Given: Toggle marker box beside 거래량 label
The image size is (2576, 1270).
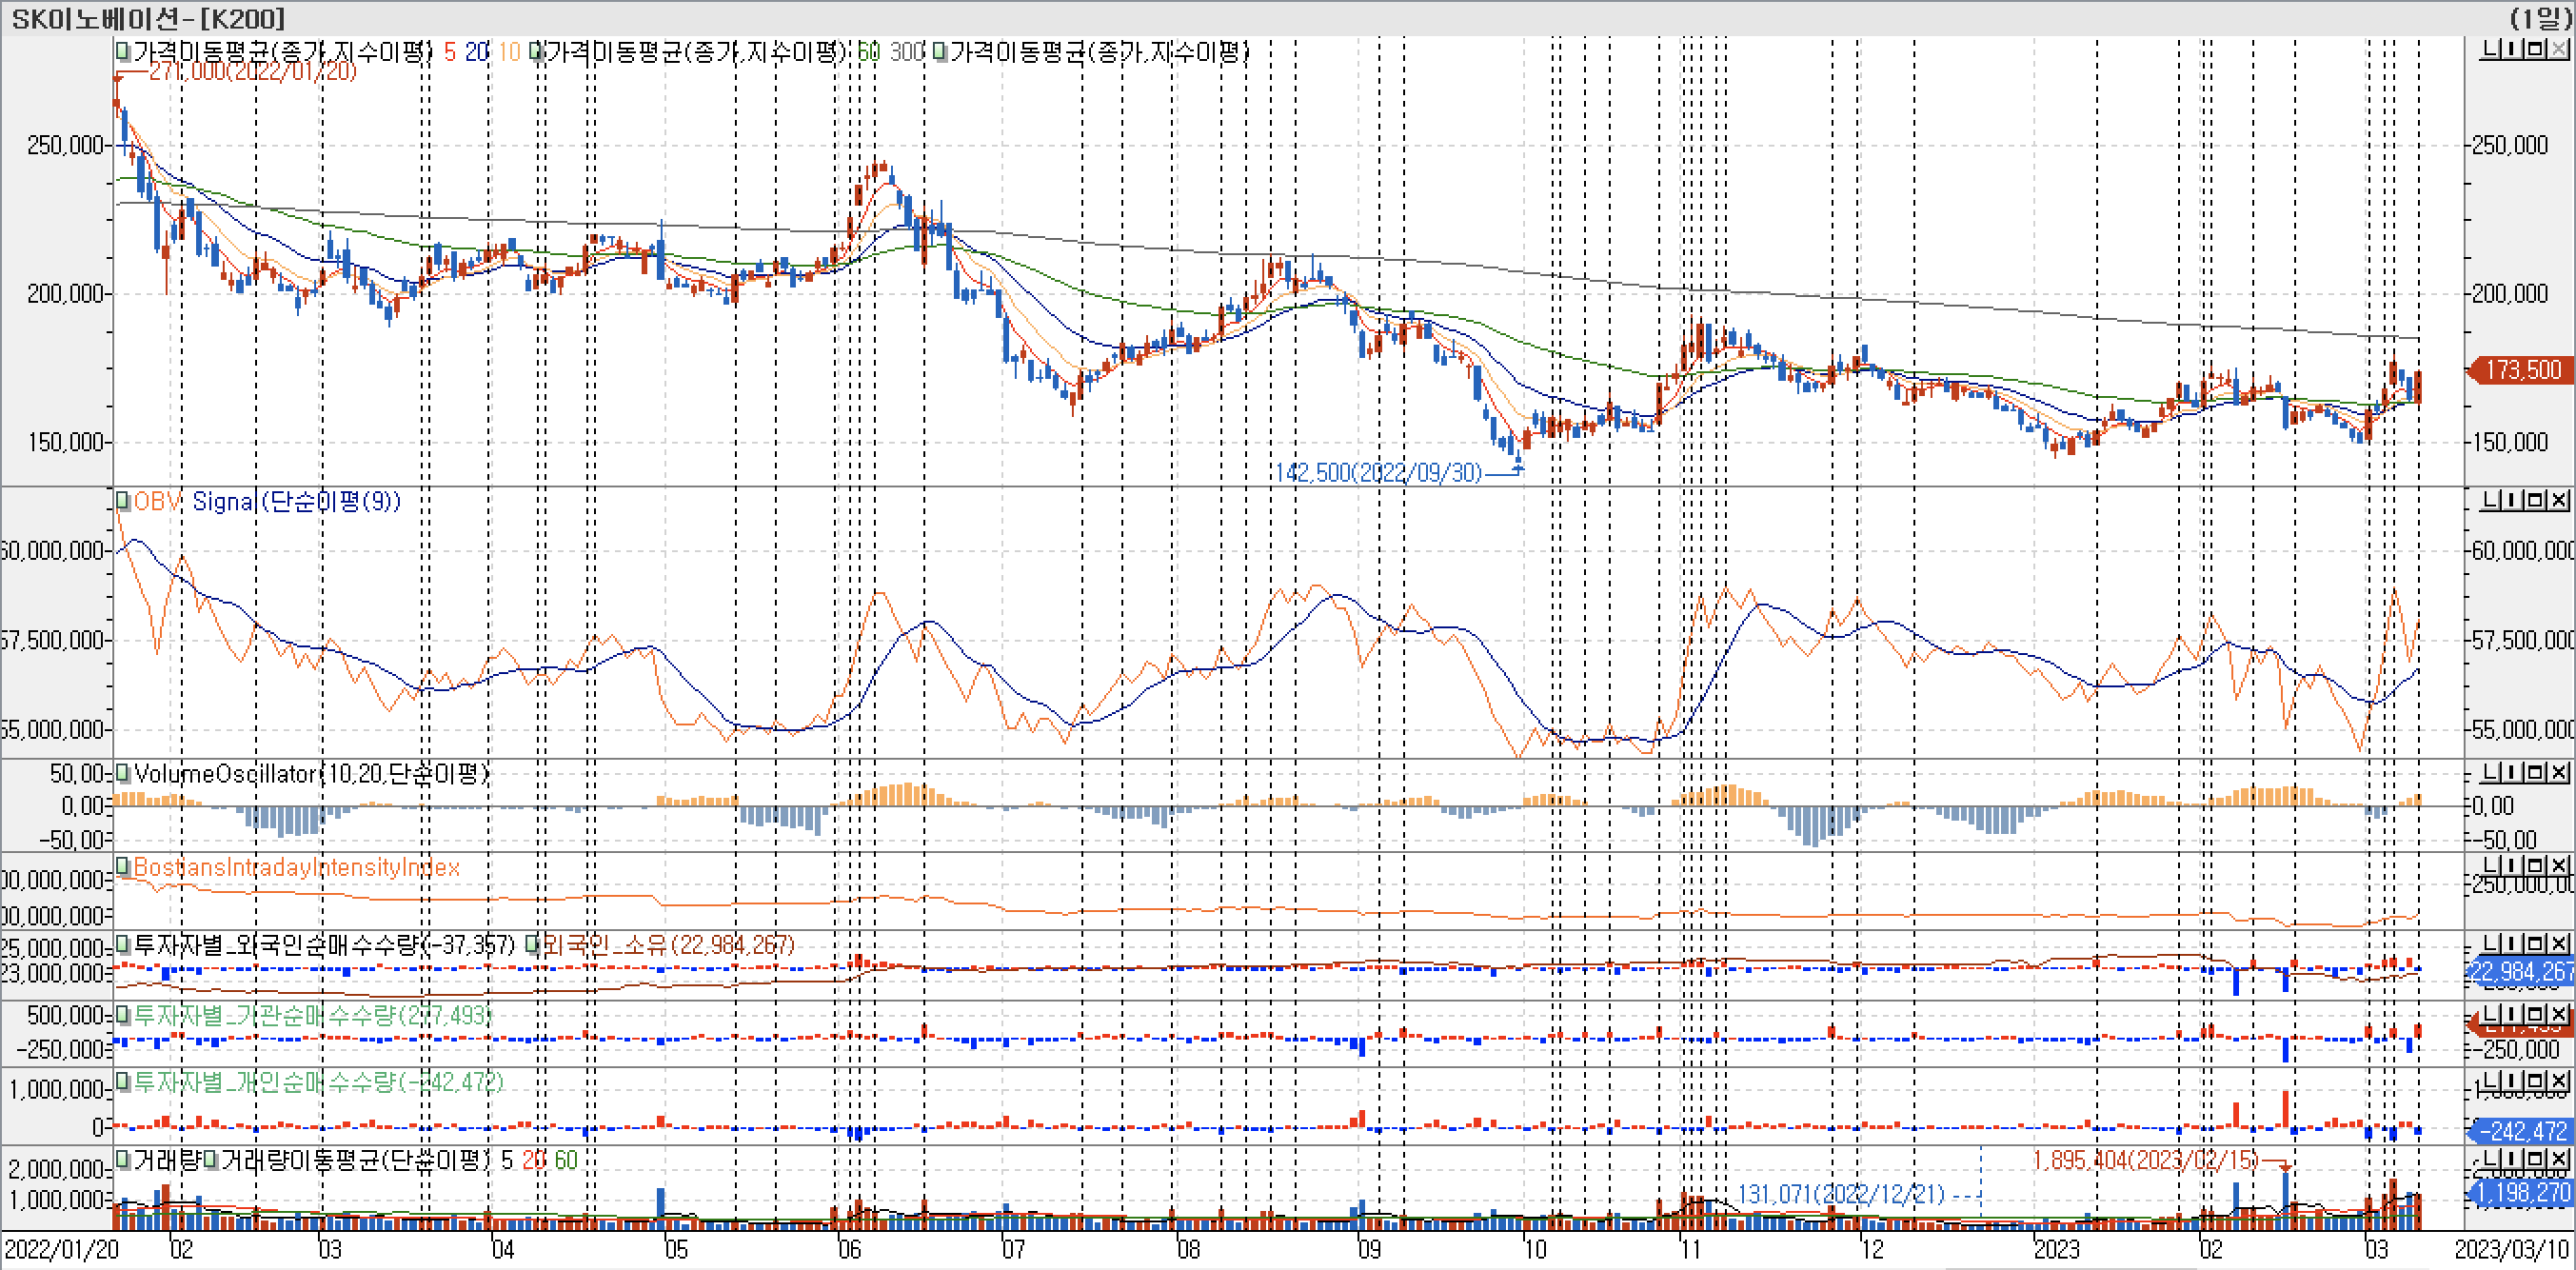Looking at the screenshot, I should pyautogui.click(x=122, y=1159).
